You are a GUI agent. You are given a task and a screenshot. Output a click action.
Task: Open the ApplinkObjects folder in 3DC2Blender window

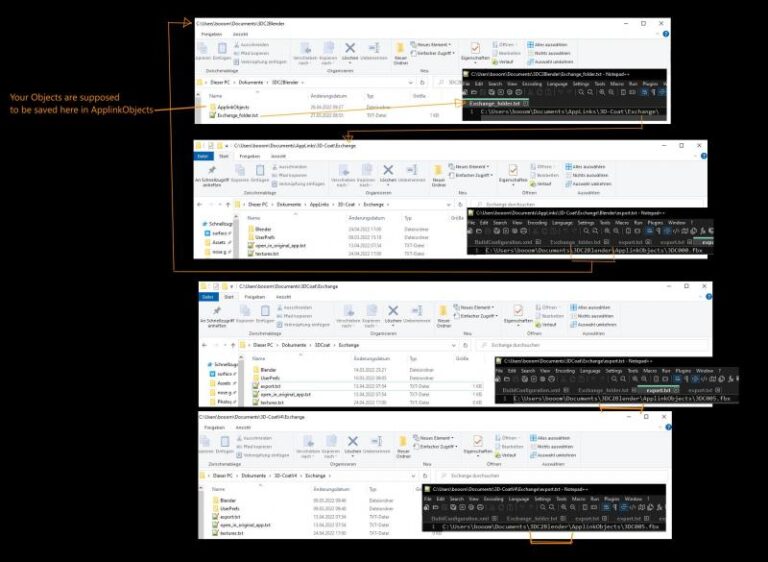point(231,105)
